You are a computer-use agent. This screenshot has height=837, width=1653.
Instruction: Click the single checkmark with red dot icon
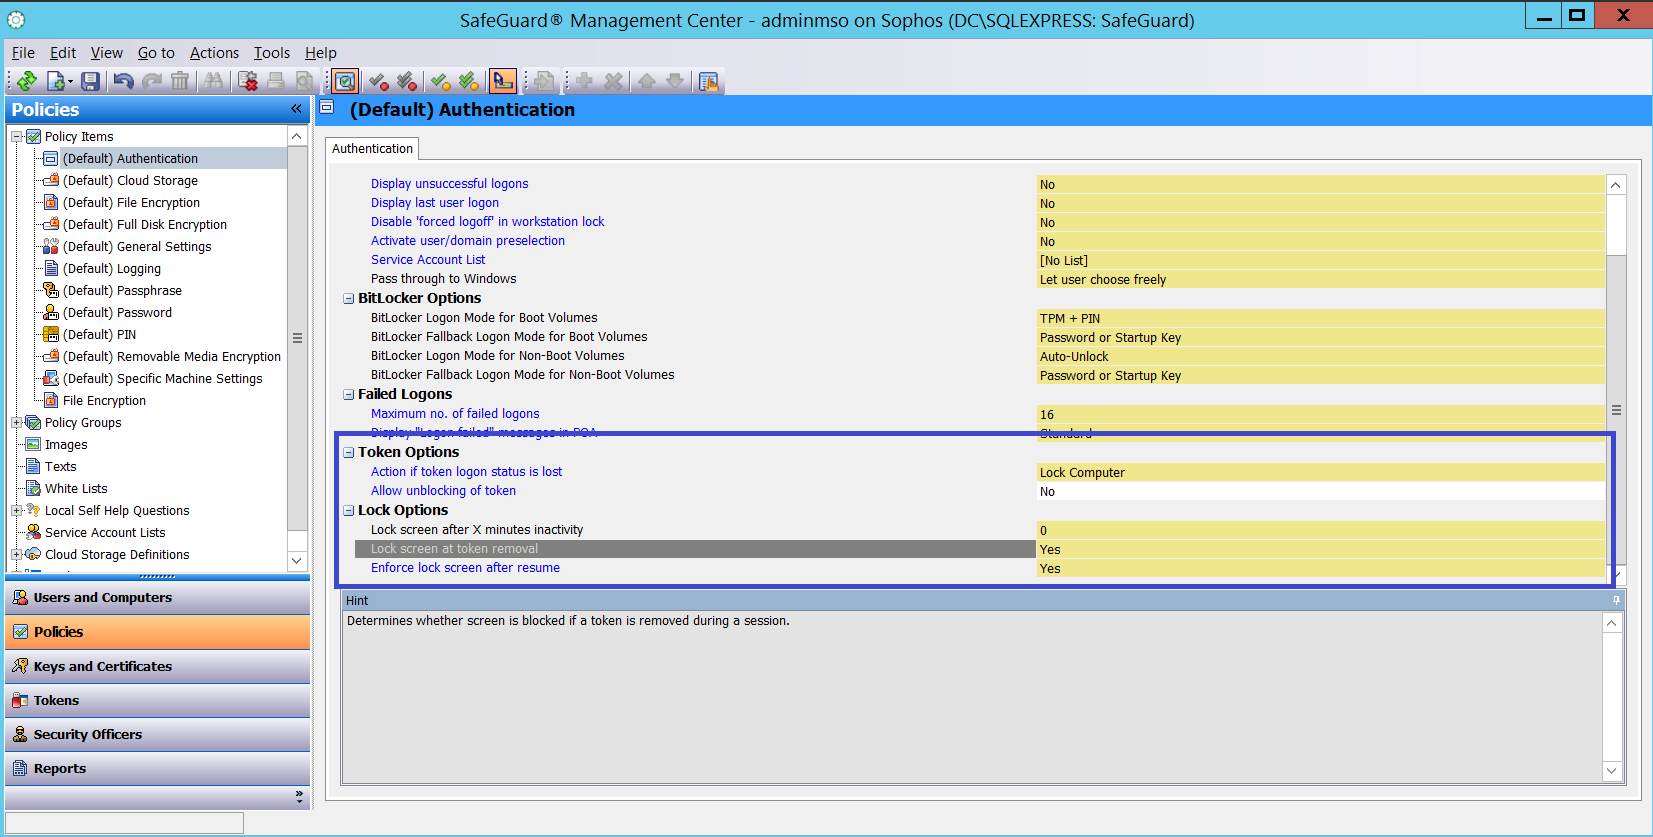pos(378,81)
